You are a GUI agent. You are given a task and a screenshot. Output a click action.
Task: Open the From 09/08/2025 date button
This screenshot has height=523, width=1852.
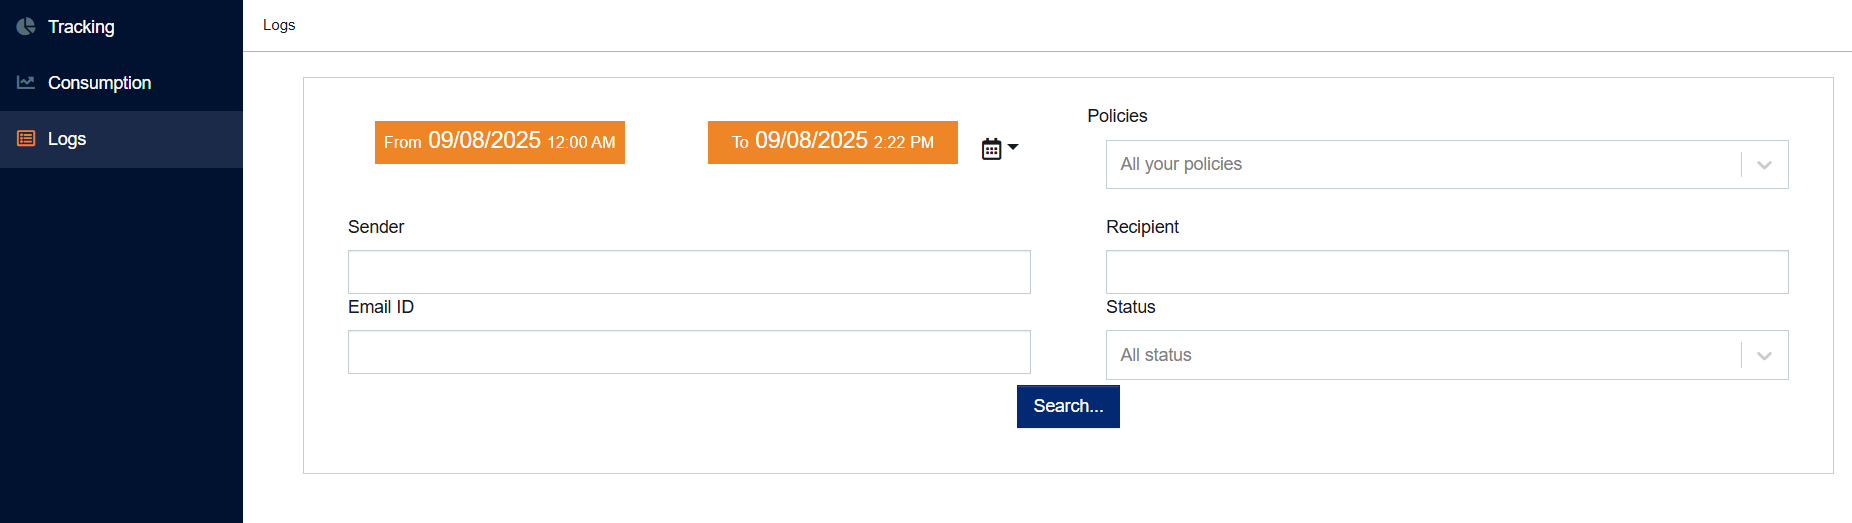click(499, 142)
